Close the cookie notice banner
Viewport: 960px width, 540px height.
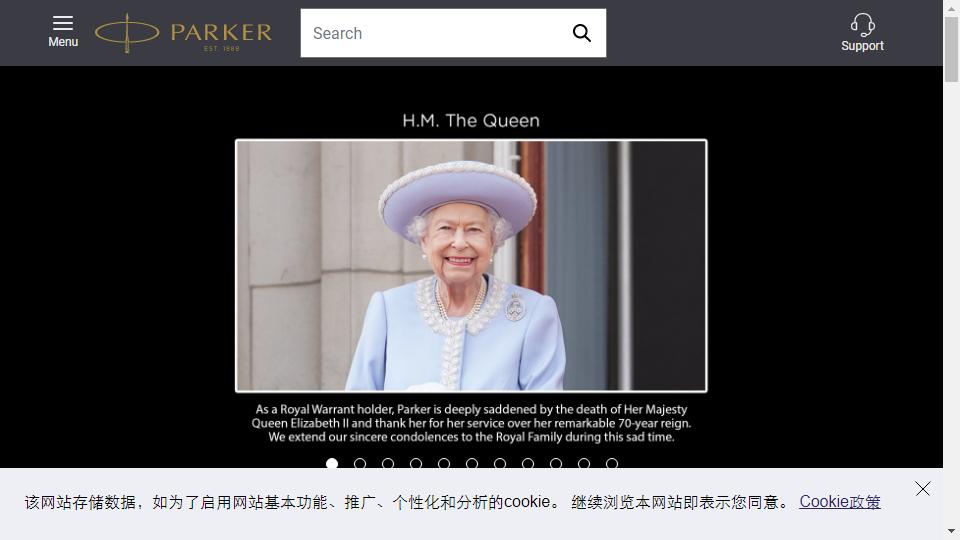(x=923, y=489)
